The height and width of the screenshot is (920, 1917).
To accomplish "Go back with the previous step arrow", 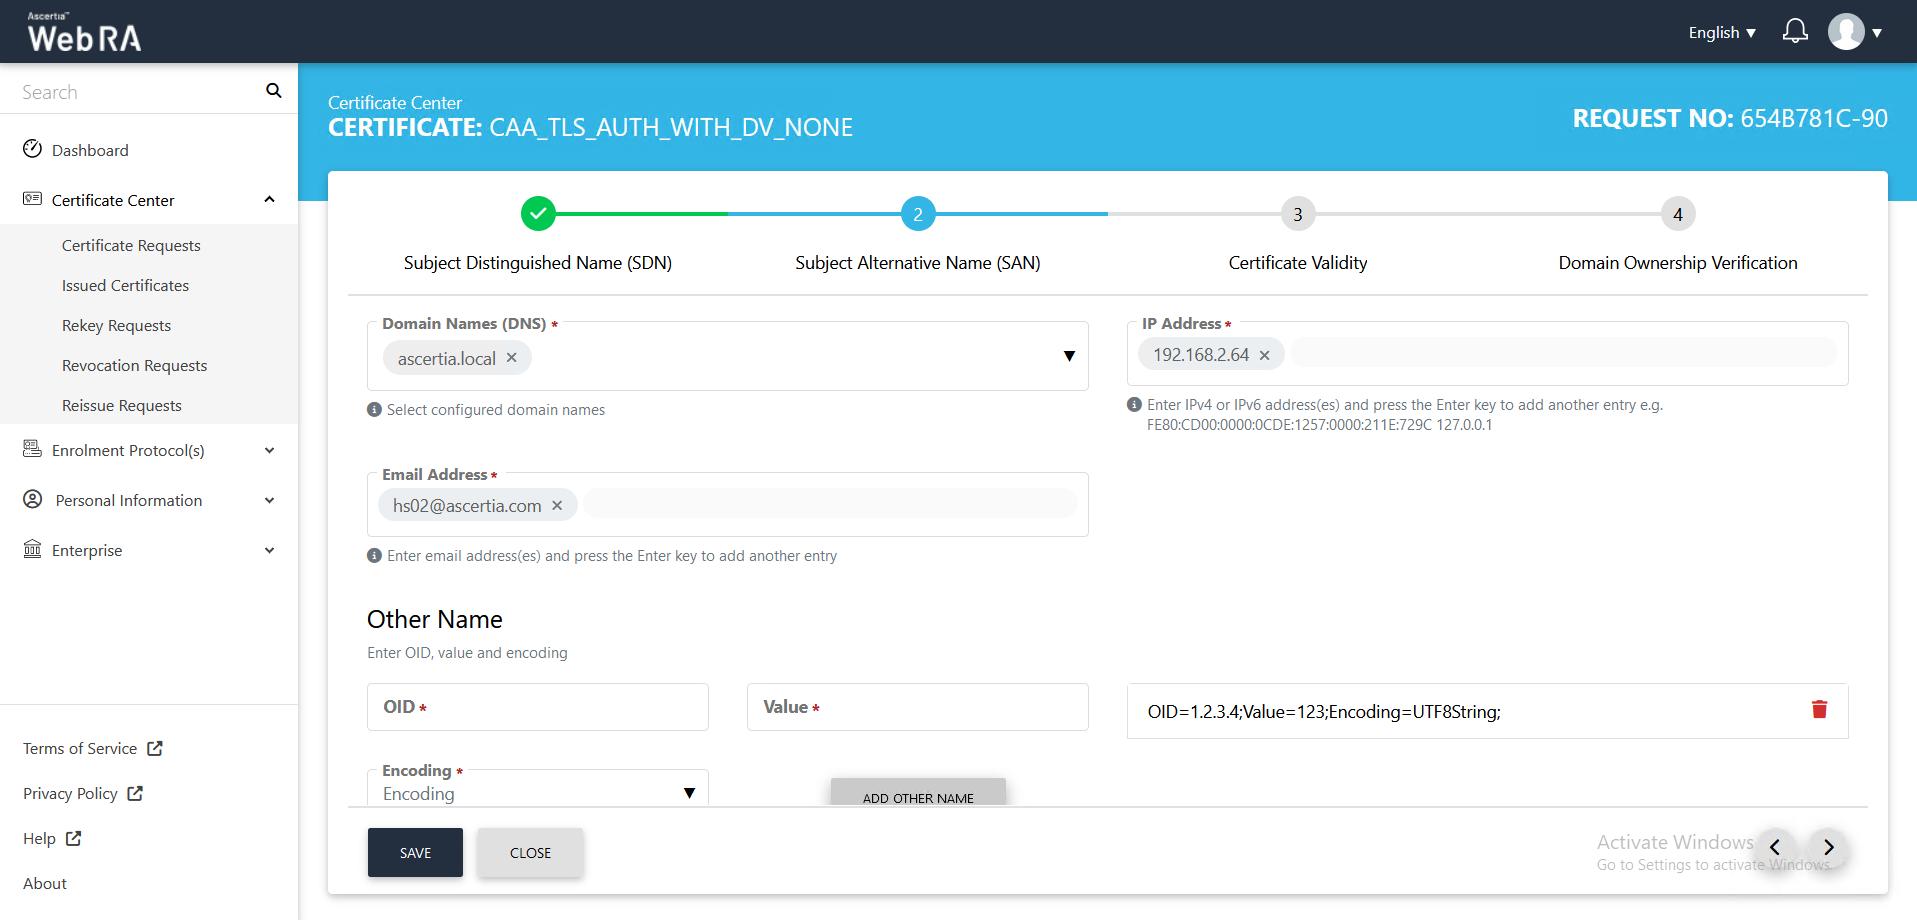I will (x=1775, y=847).
